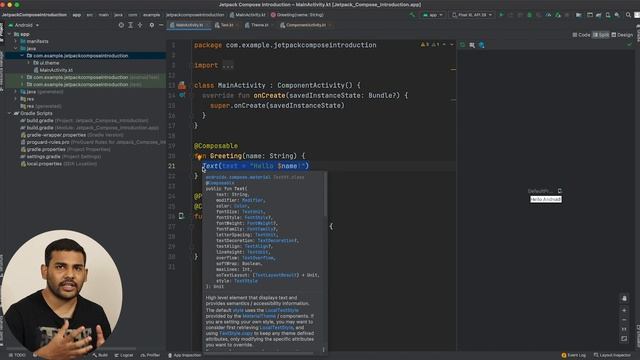Hide the Project tool window
The width and height of the screenshot is (640, 360).
click(161, 25)
